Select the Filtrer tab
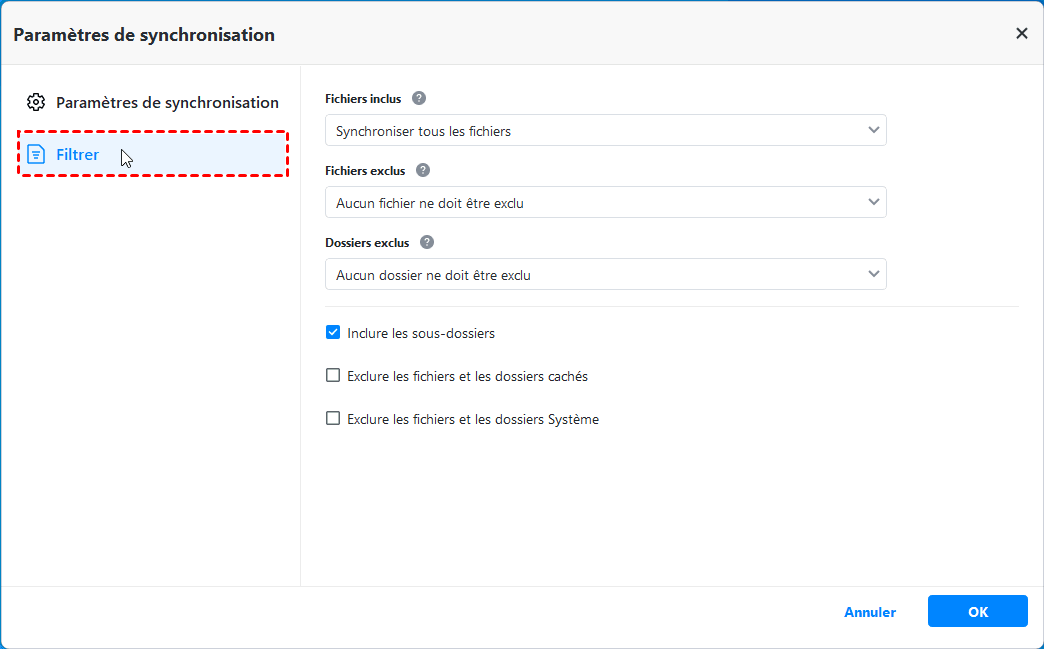The height and width of the screenshot is (649, 1044). pos(78,154)
